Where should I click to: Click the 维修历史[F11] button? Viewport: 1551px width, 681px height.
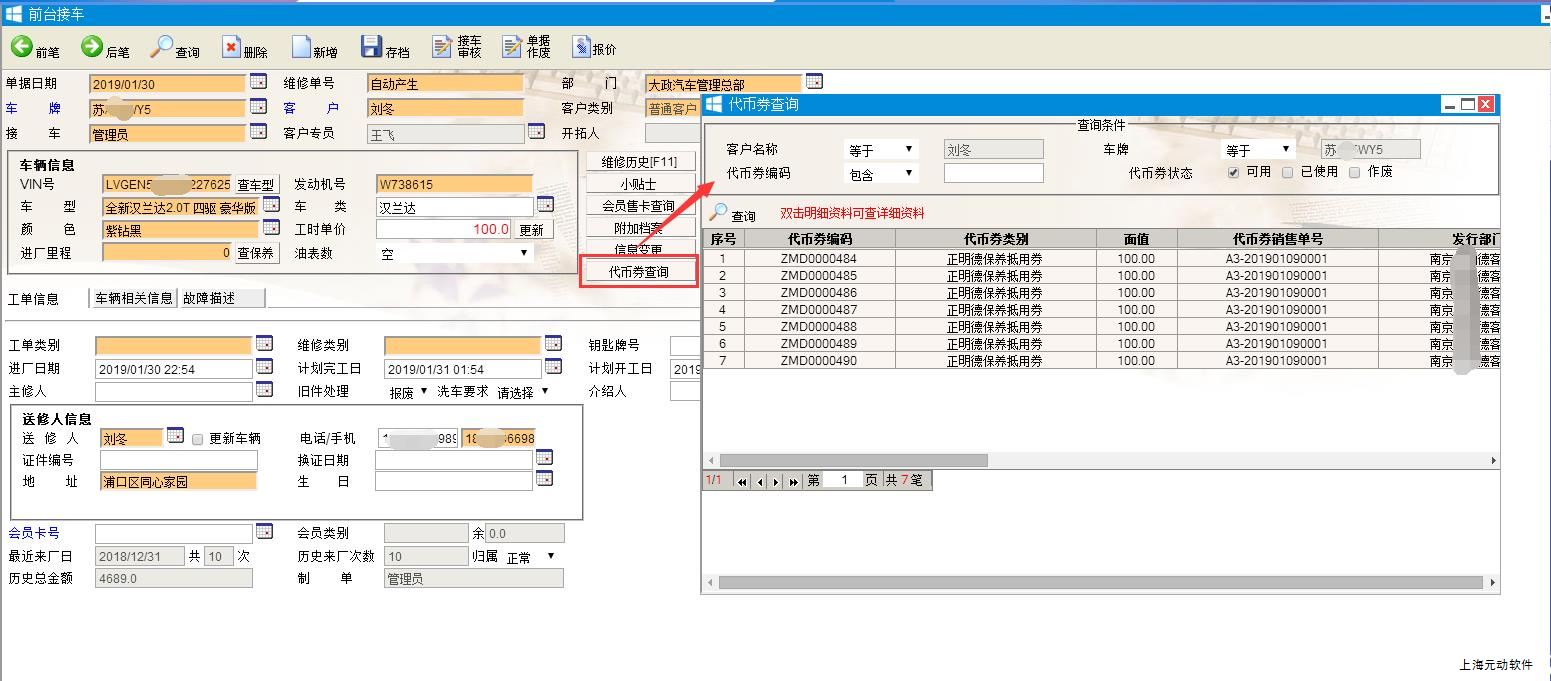click(x=640, y=162)
